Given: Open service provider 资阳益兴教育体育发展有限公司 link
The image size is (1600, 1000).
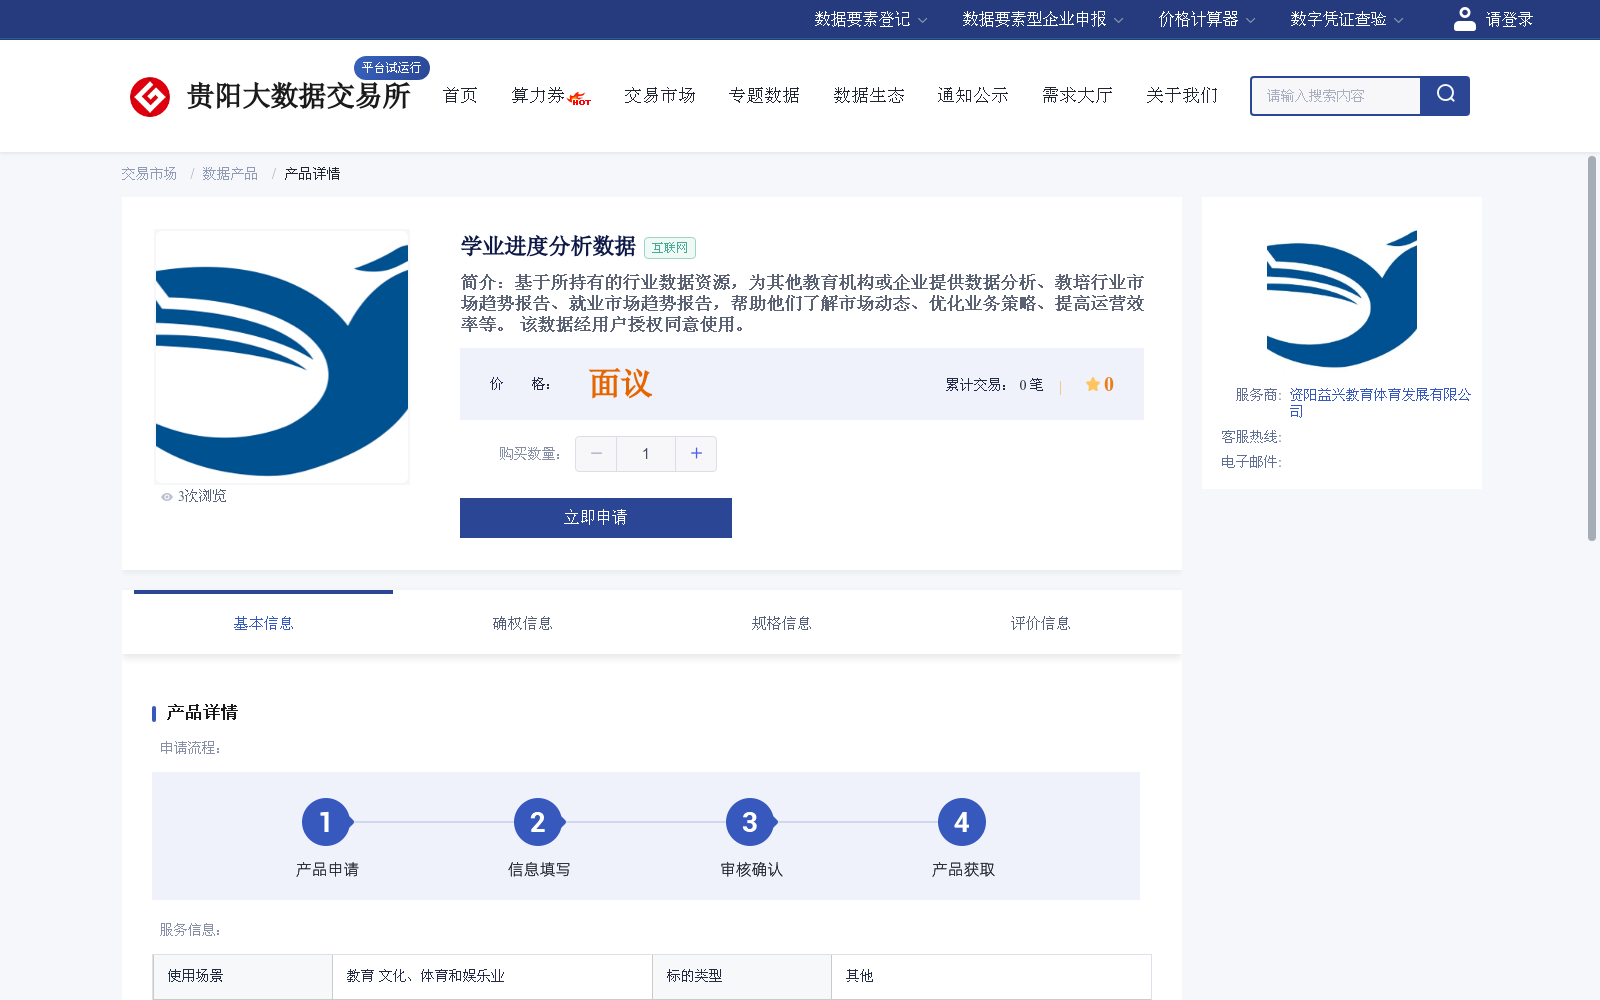Looking at the screenshot, I should pos(1380,402).
